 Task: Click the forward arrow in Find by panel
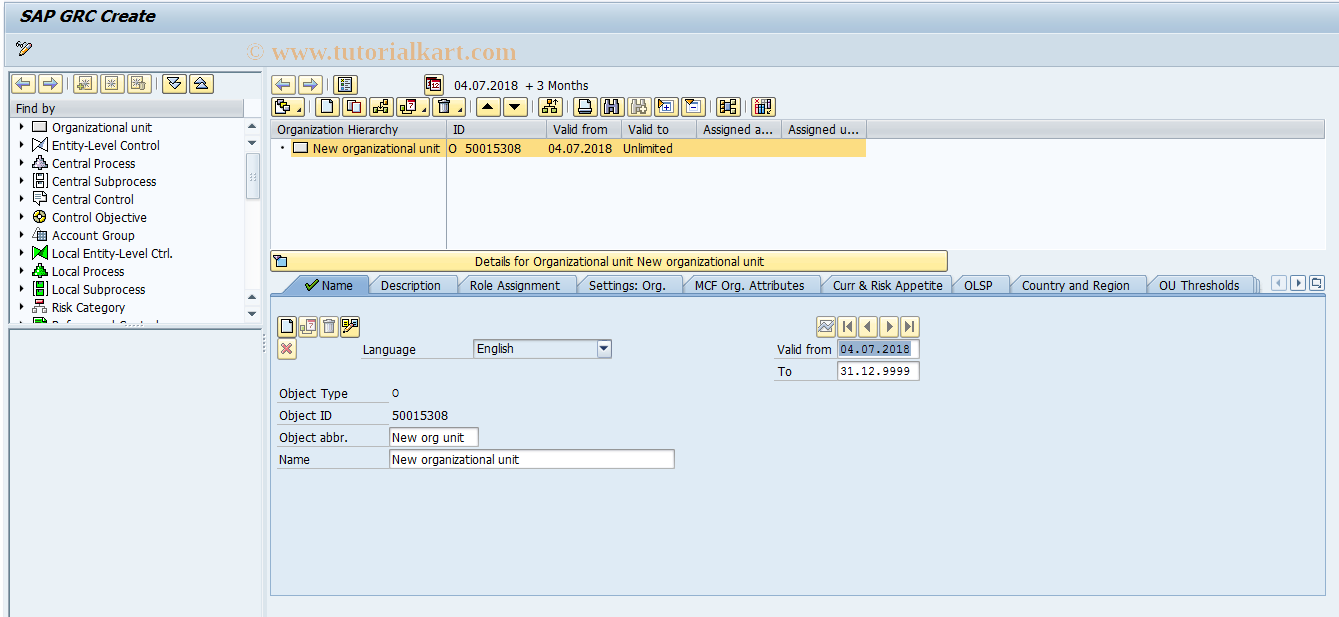50,84
